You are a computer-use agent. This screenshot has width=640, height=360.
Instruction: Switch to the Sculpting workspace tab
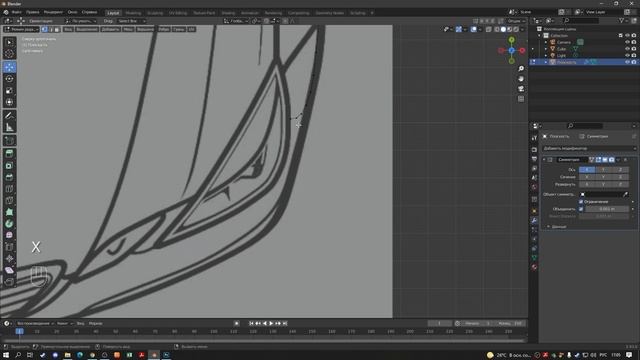click(x=155, y=13)
